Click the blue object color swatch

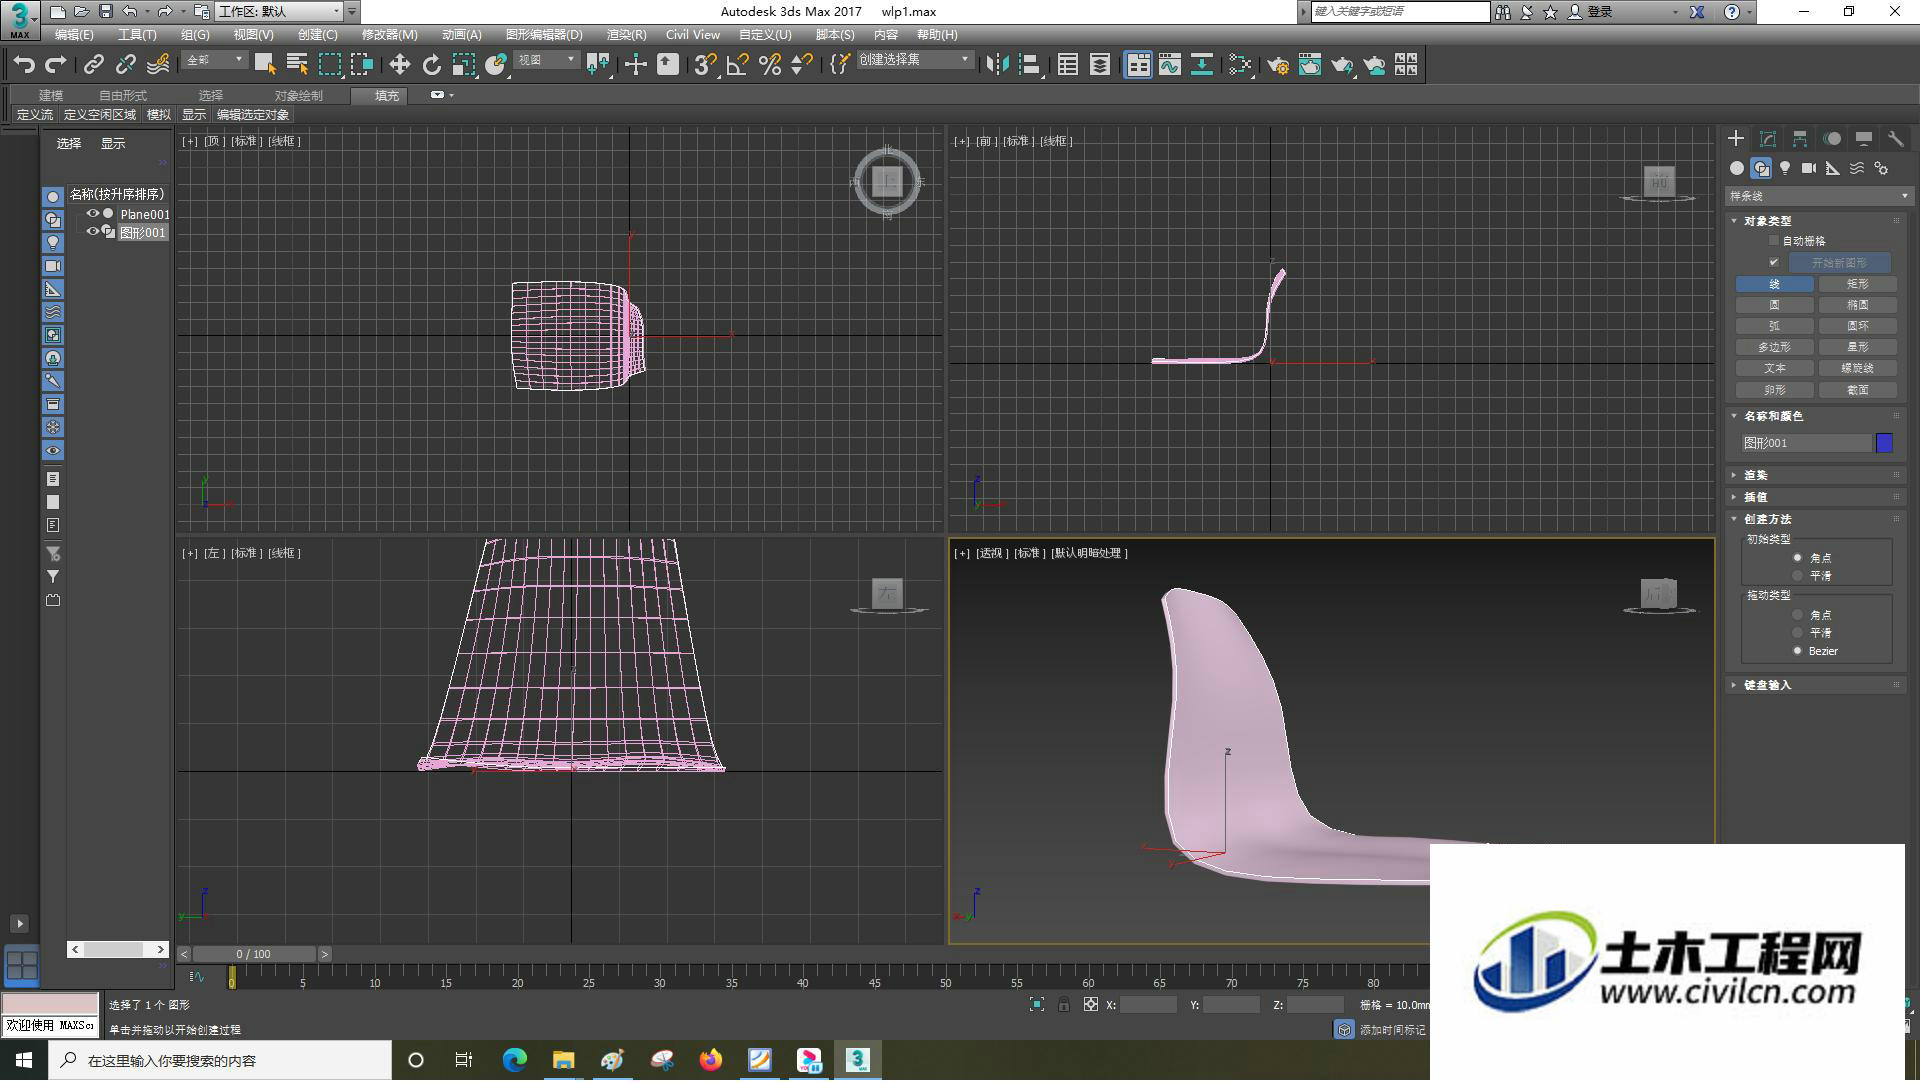1884,443
